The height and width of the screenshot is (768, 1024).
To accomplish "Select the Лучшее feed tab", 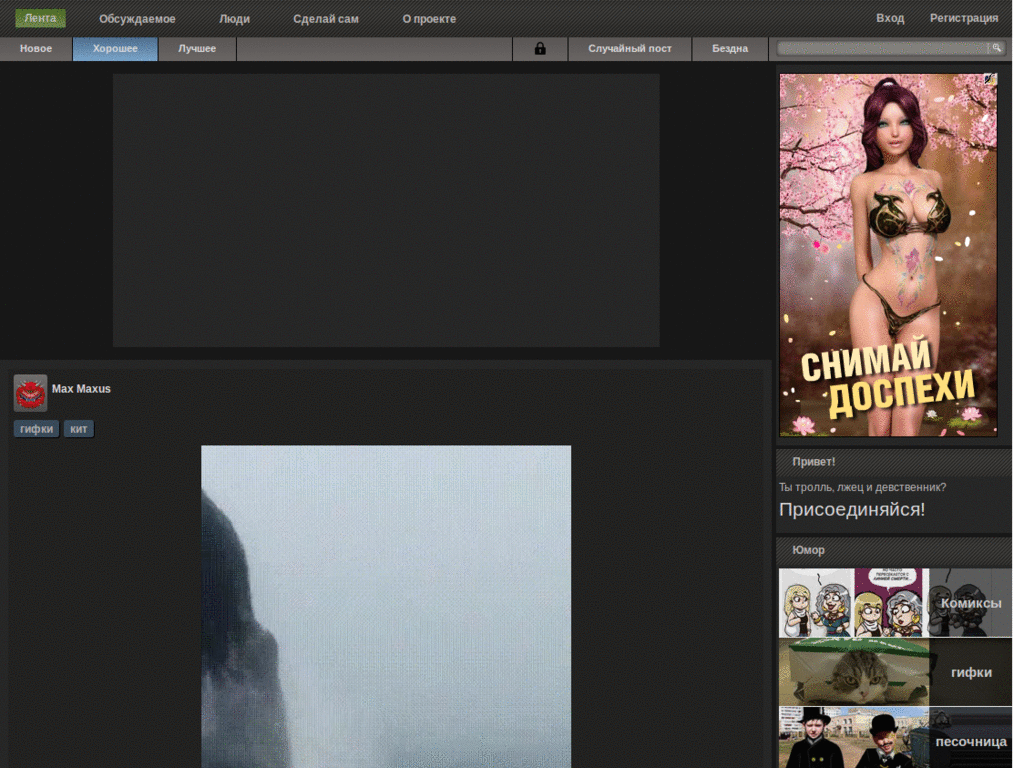I will click(x=197, y=49).
